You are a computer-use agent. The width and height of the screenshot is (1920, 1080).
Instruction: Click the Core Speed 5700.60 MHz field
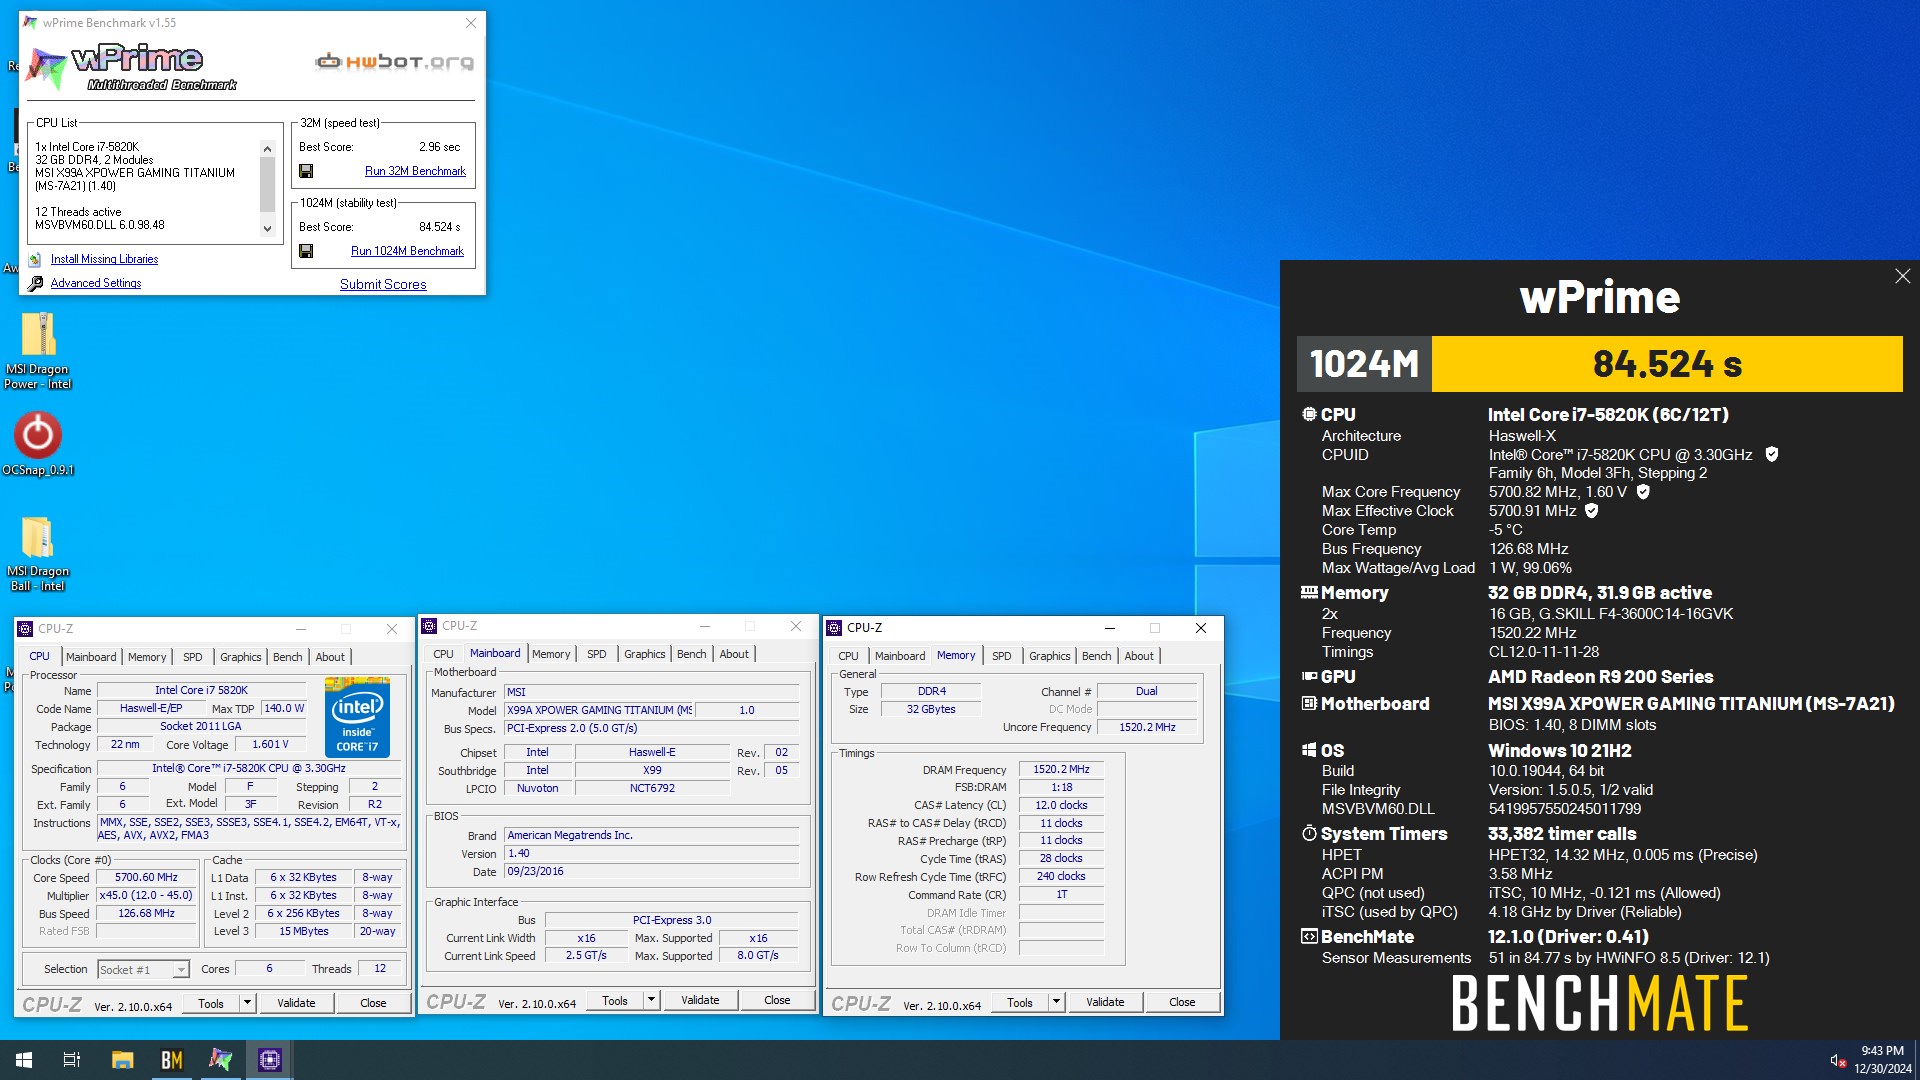(146, 877)
